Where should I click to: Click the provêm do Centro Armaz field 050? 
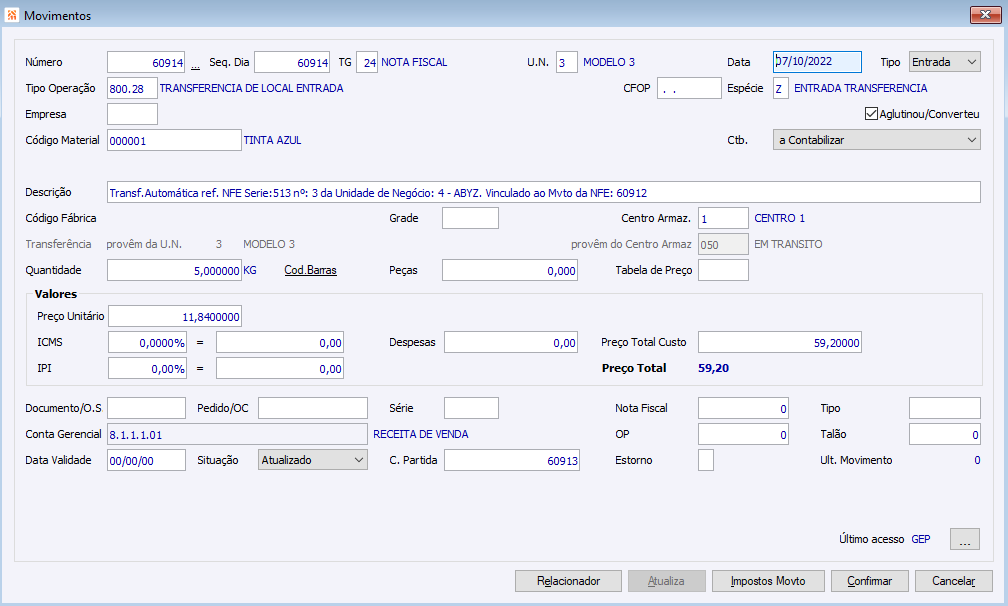click(x=723, y=244)
